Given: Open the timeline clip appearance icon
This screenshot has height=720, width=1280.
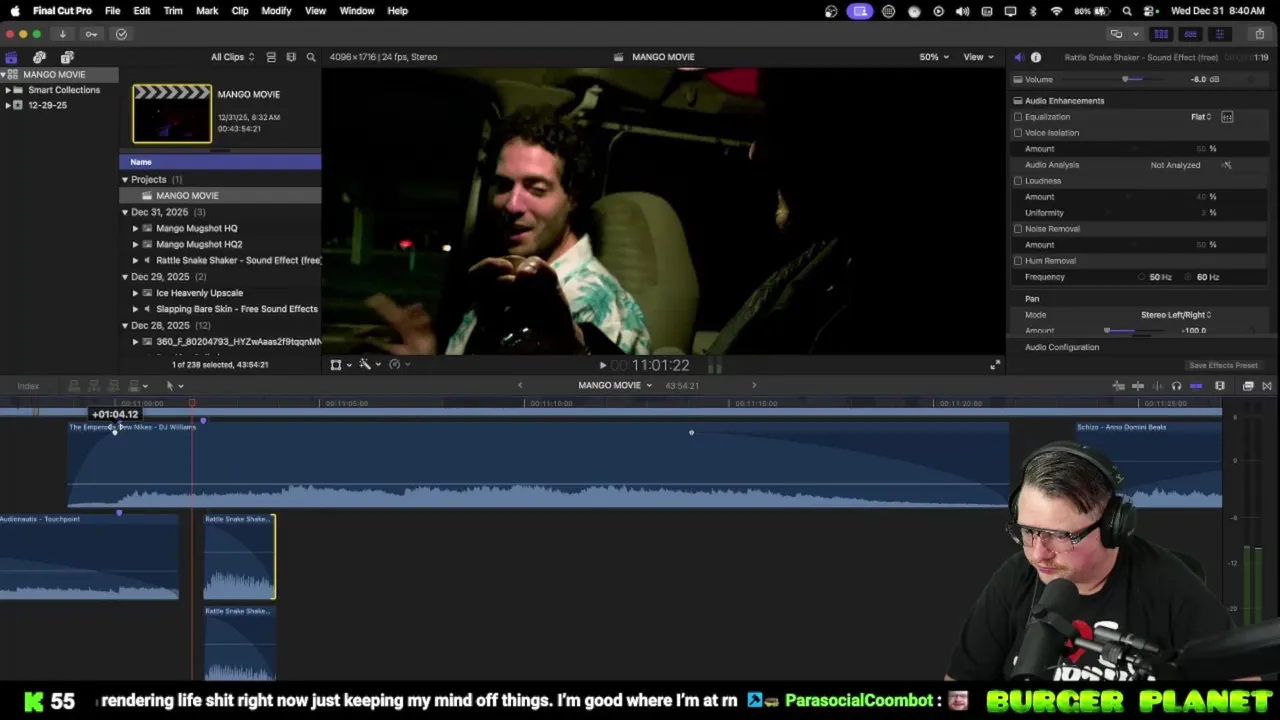Looking at the screenshot, I should [x=1220, y=386].
